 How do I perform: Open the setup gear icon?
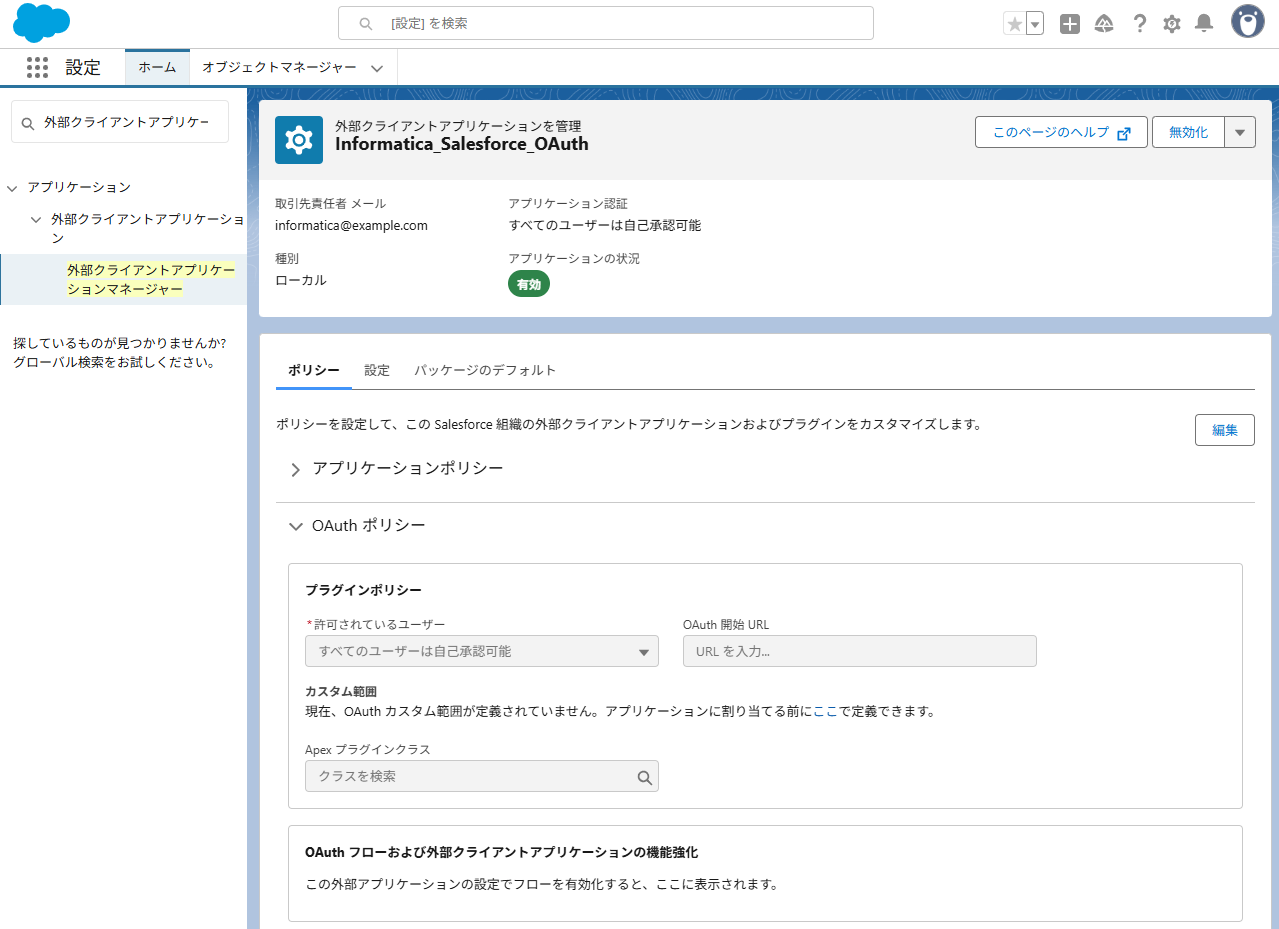tap(1172, 24)
